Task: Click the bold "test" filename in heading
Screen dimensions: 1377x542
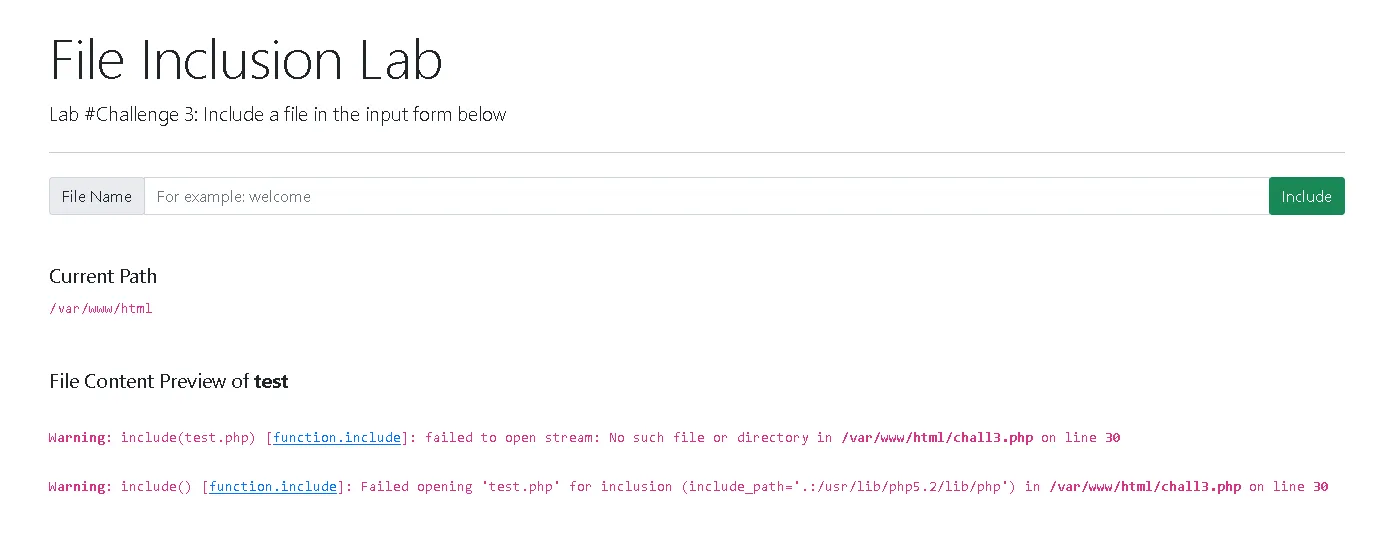Action: 271,382
